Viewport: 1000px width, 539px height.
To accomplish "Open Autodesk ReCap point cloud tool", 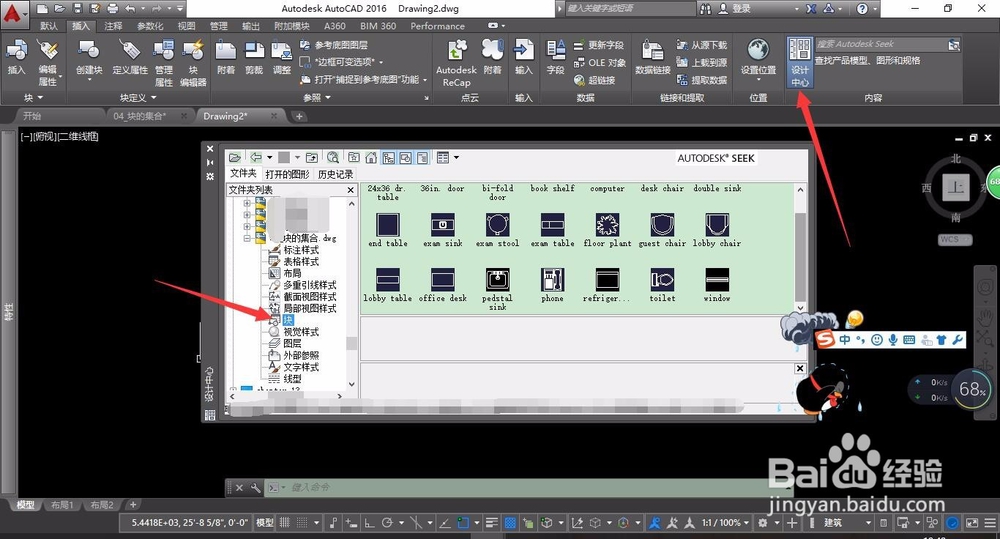I will click(456, 63).
